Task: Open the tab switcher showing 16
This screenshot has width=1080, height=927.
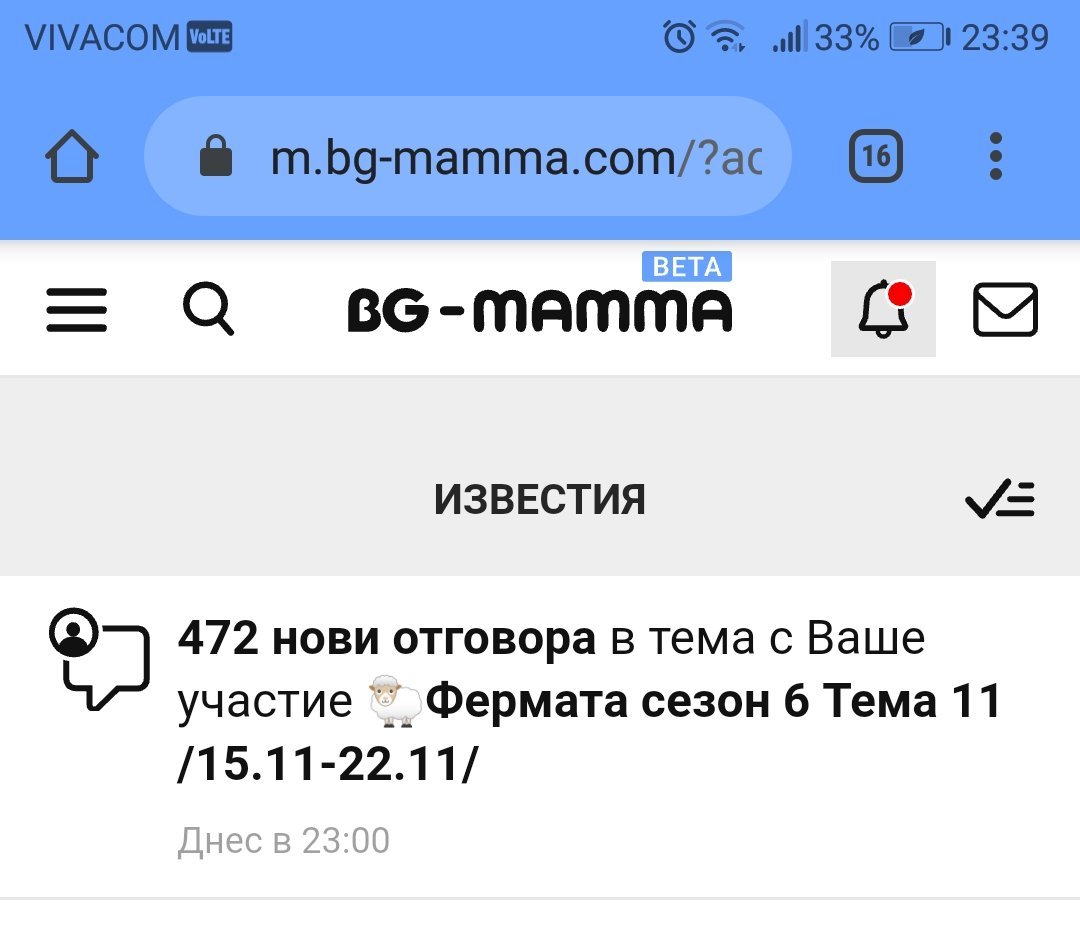Action: pos(875,157)
